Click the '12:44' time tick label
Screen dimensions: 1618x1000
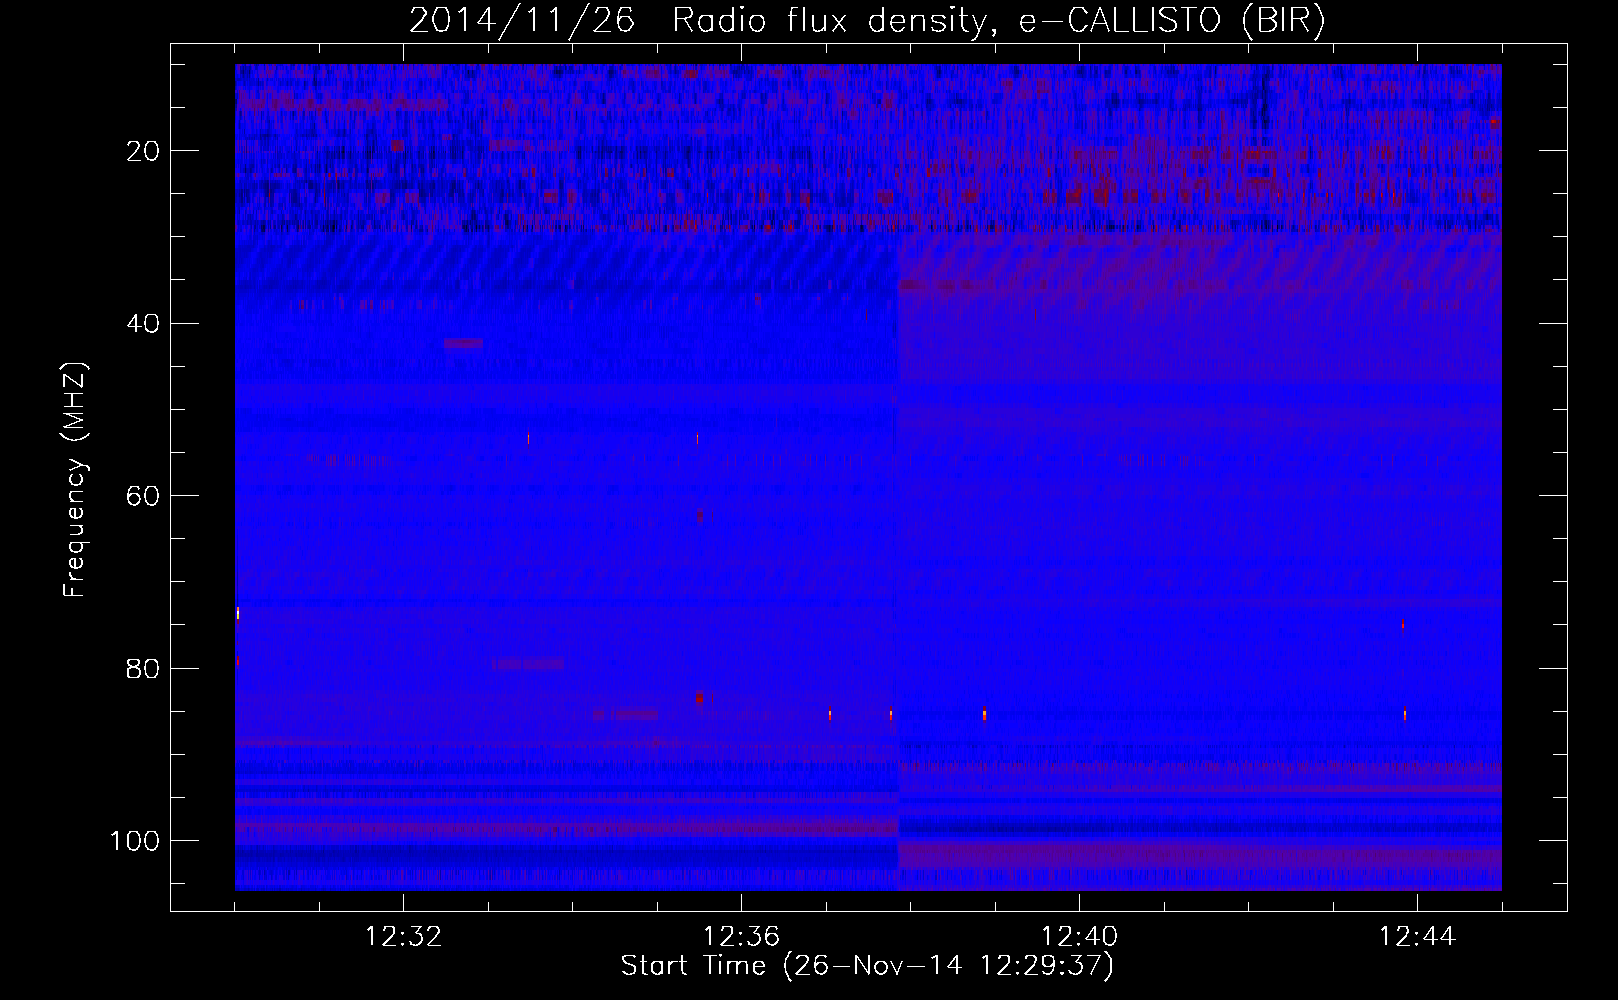pos(1417,937)
